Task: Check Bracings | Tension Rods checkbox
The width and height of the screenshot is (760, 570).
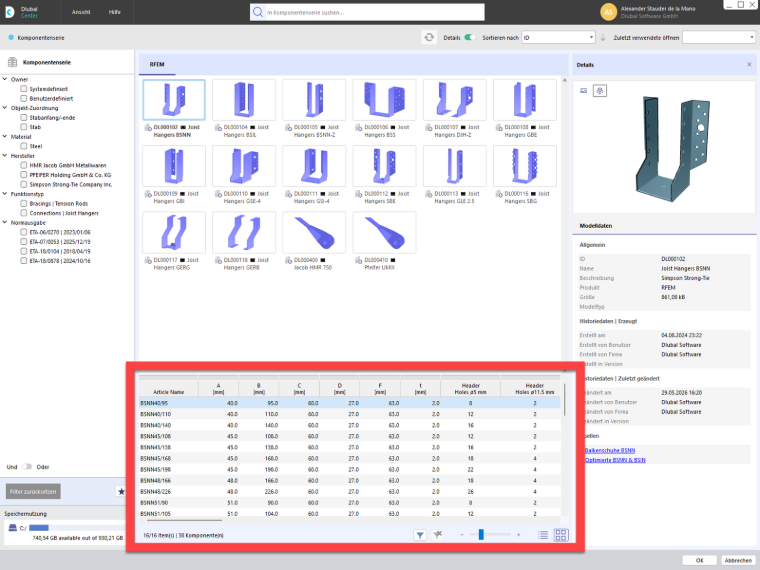Action: click(x=23, y=204)
